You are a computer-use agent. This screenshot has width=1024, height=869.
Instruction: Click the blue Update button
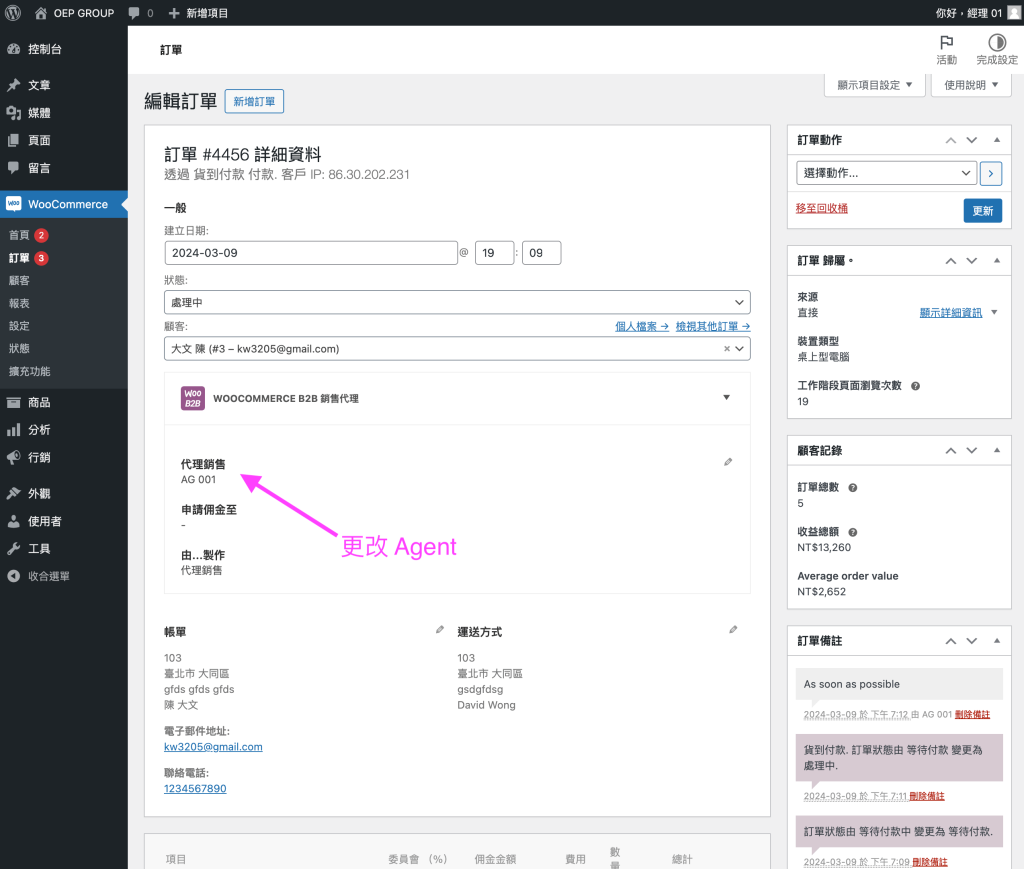[982, 210]
